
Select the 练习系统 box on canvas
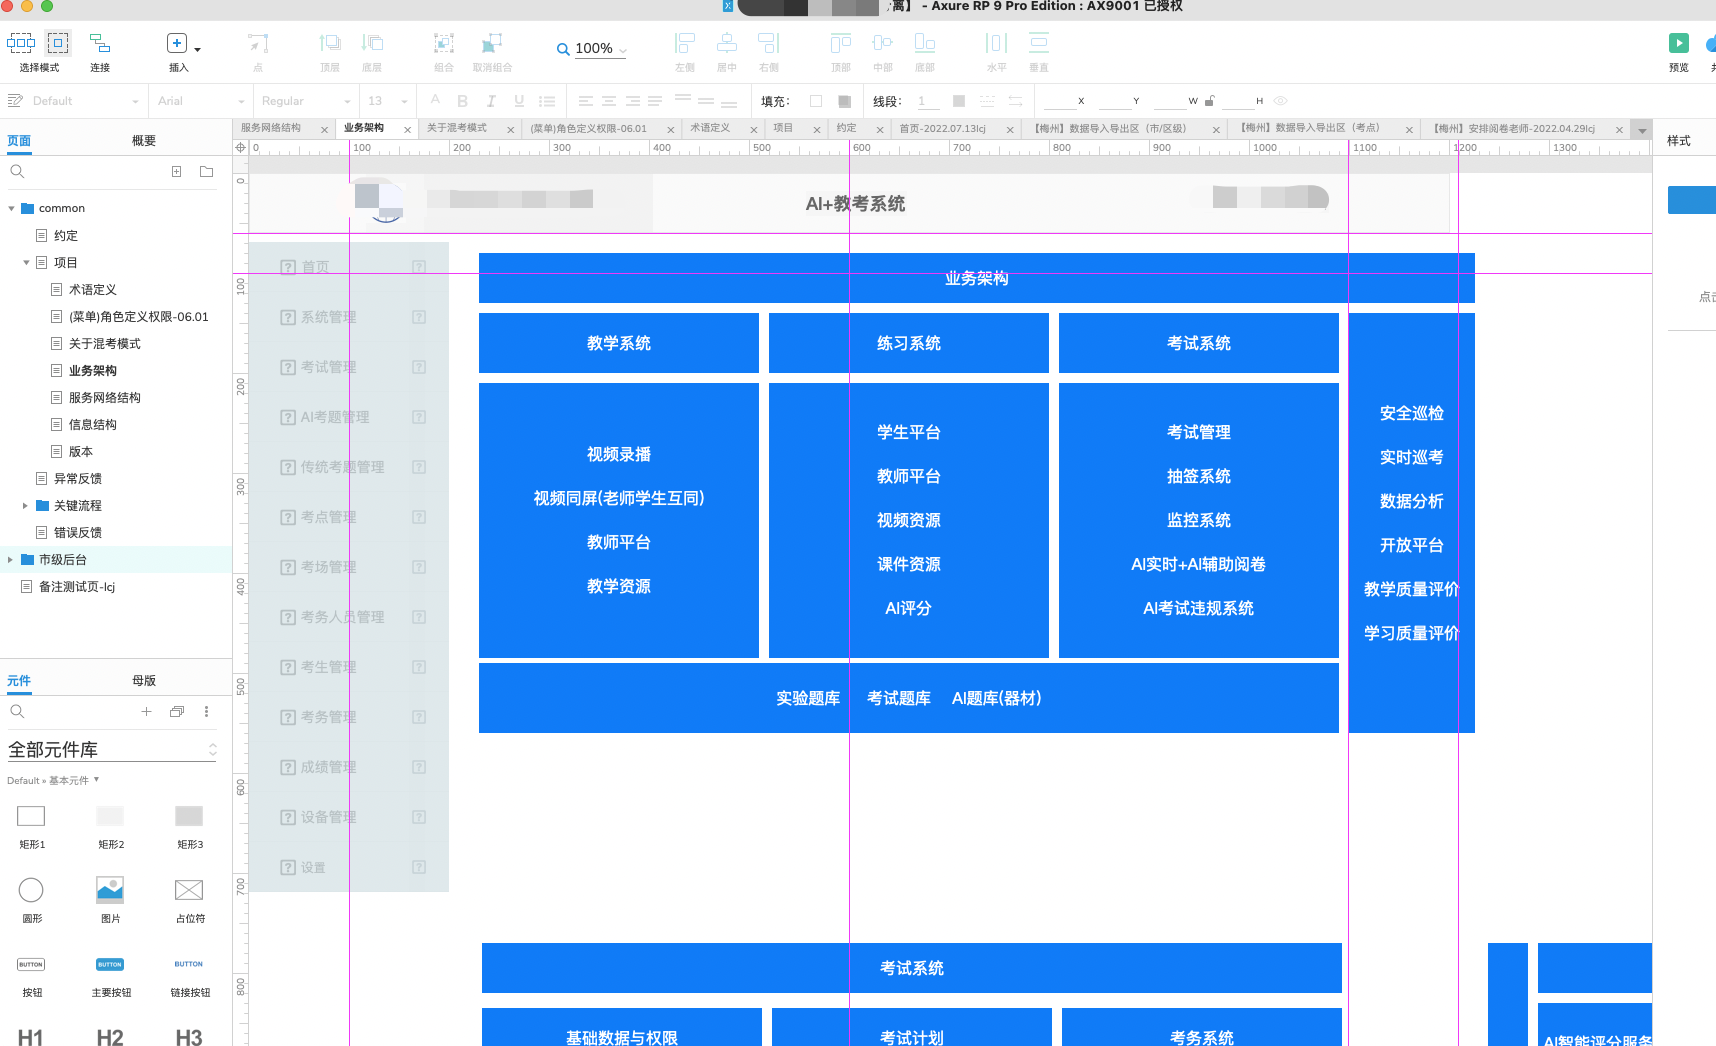[x=909, y=343]
